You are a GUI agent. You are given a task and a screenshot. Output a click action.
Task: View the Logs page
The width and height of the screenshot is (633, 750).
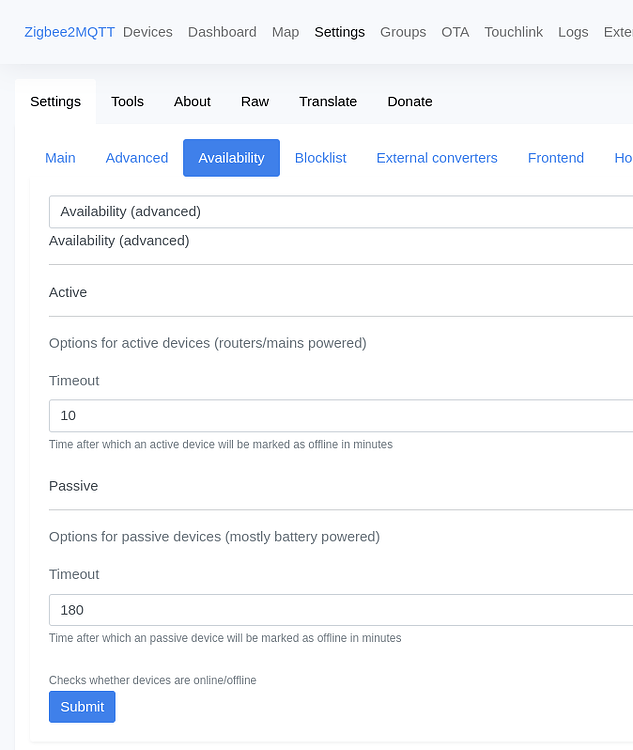[573, 32]
